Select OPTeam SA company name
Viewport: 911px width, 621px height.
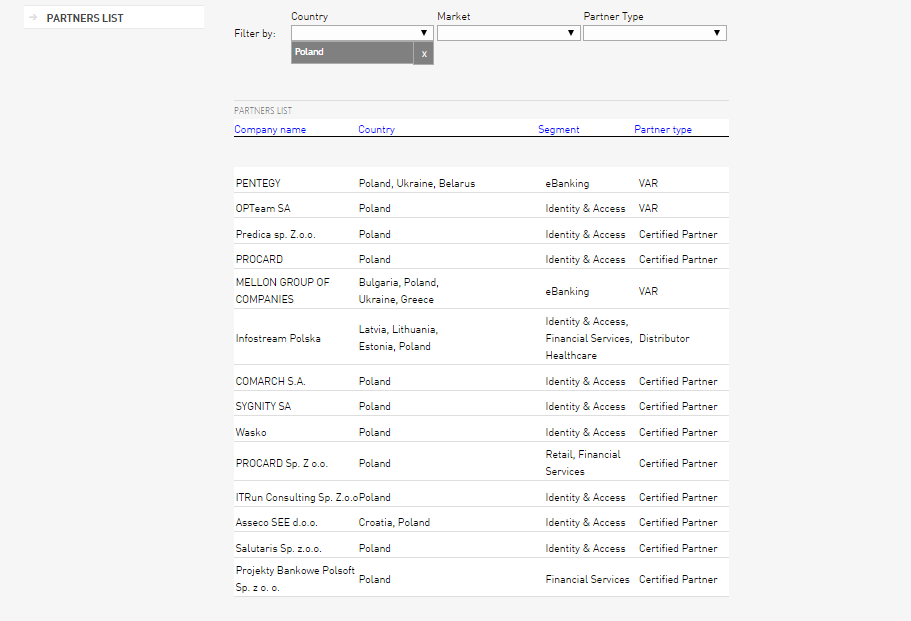click(263, 208)
